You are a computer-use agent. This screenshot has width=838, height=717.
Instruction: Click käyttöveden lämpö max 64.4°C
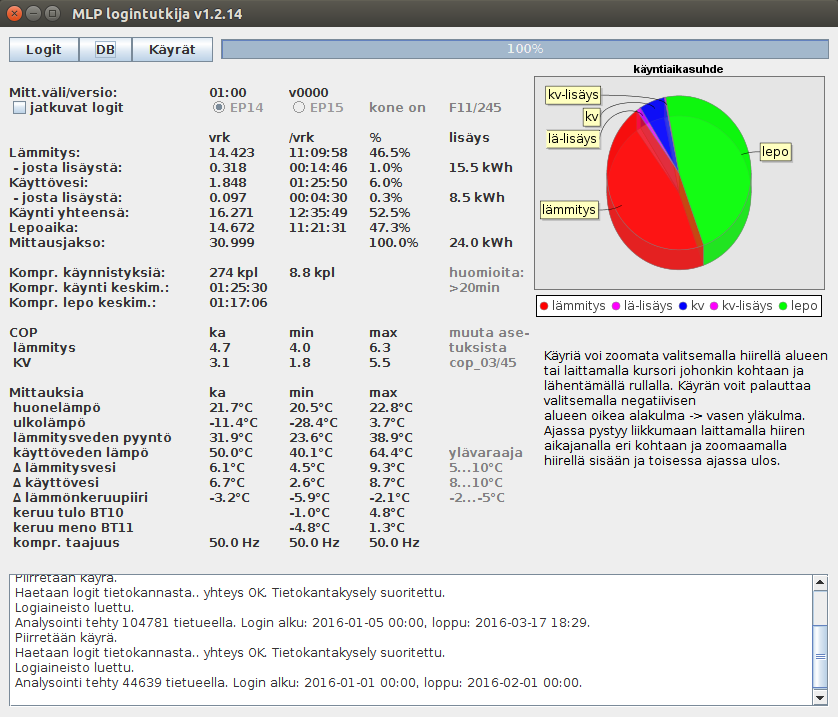(x=391, y=453)
